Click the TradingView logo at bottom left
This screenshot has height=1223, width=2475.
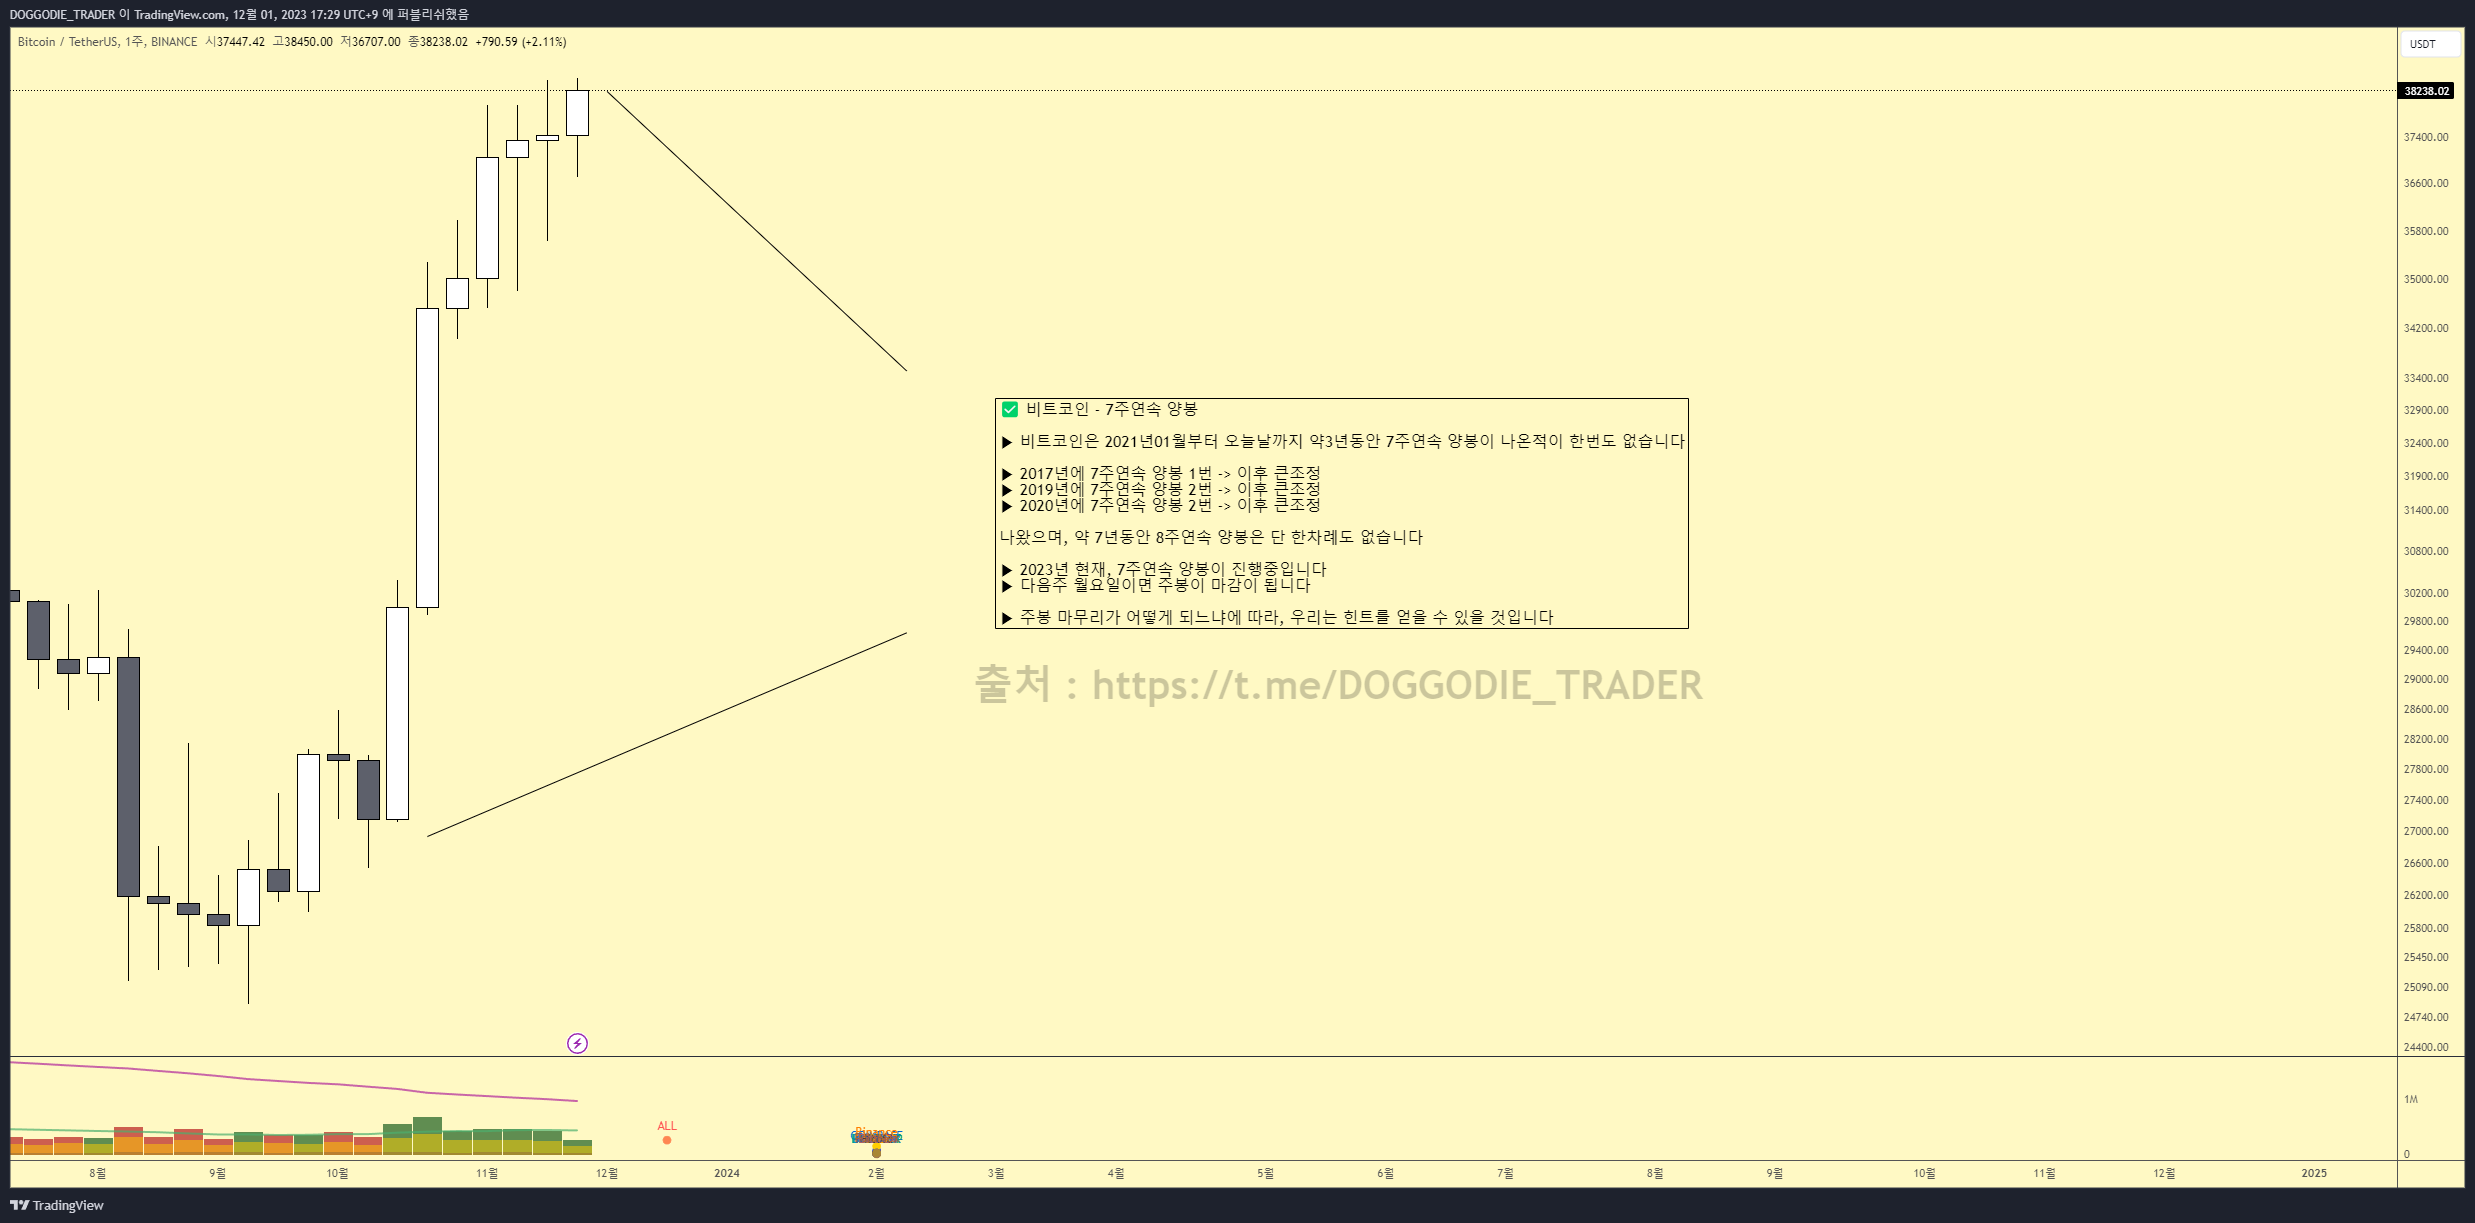57,1205
